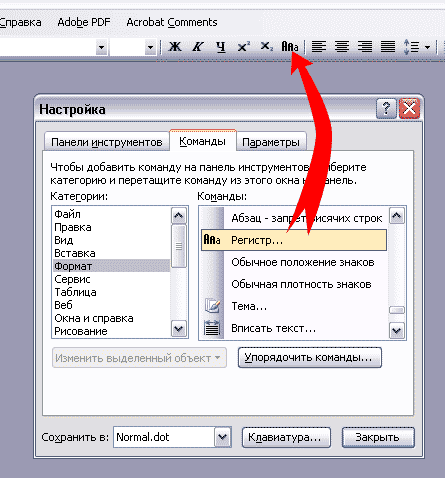The width and height of the screenshot is (445, 478).
Task: Click Клавиатура... button
Action: [x=286, y=437]
